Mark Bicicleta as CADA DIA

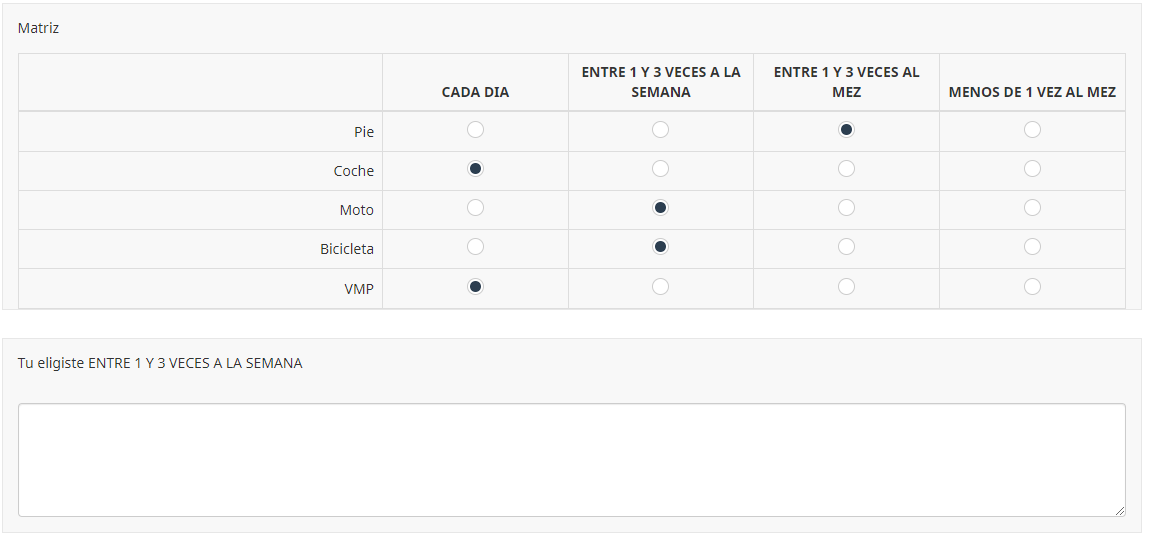(476, 247)
